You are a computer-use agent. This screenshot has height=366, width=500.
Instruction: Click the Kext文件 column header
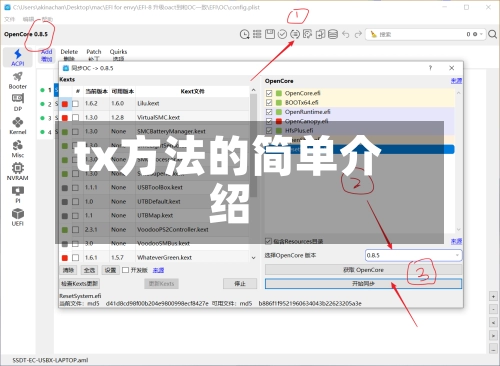pyautogui.click(x=192, y=91)
